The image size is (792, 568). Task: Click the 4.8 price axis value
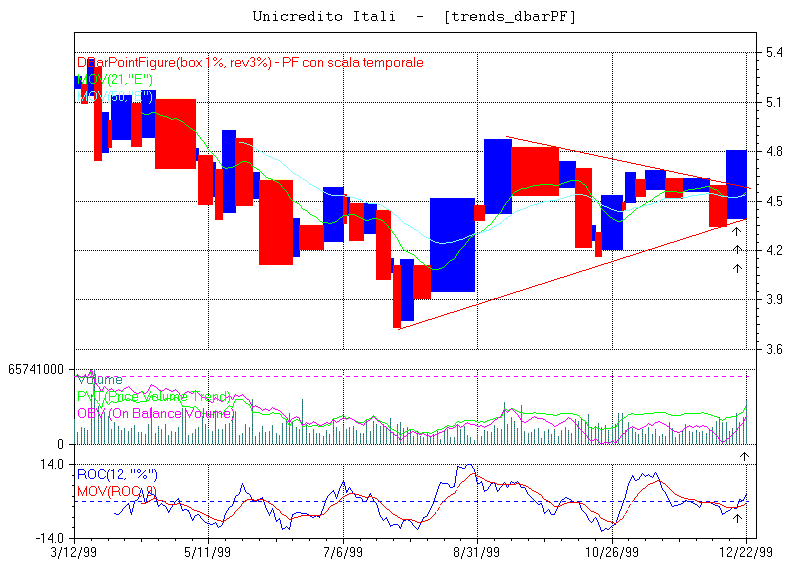click(774, 151)
